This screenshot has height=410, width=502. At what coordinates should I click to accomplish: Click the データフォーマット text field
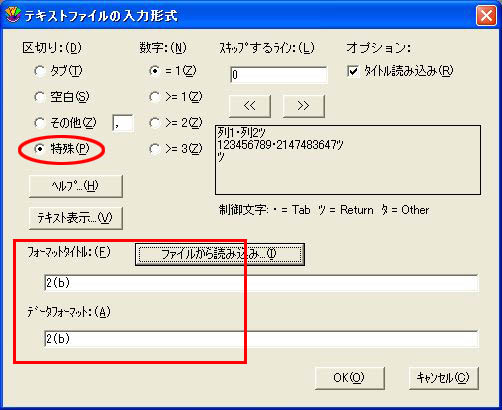261,339
